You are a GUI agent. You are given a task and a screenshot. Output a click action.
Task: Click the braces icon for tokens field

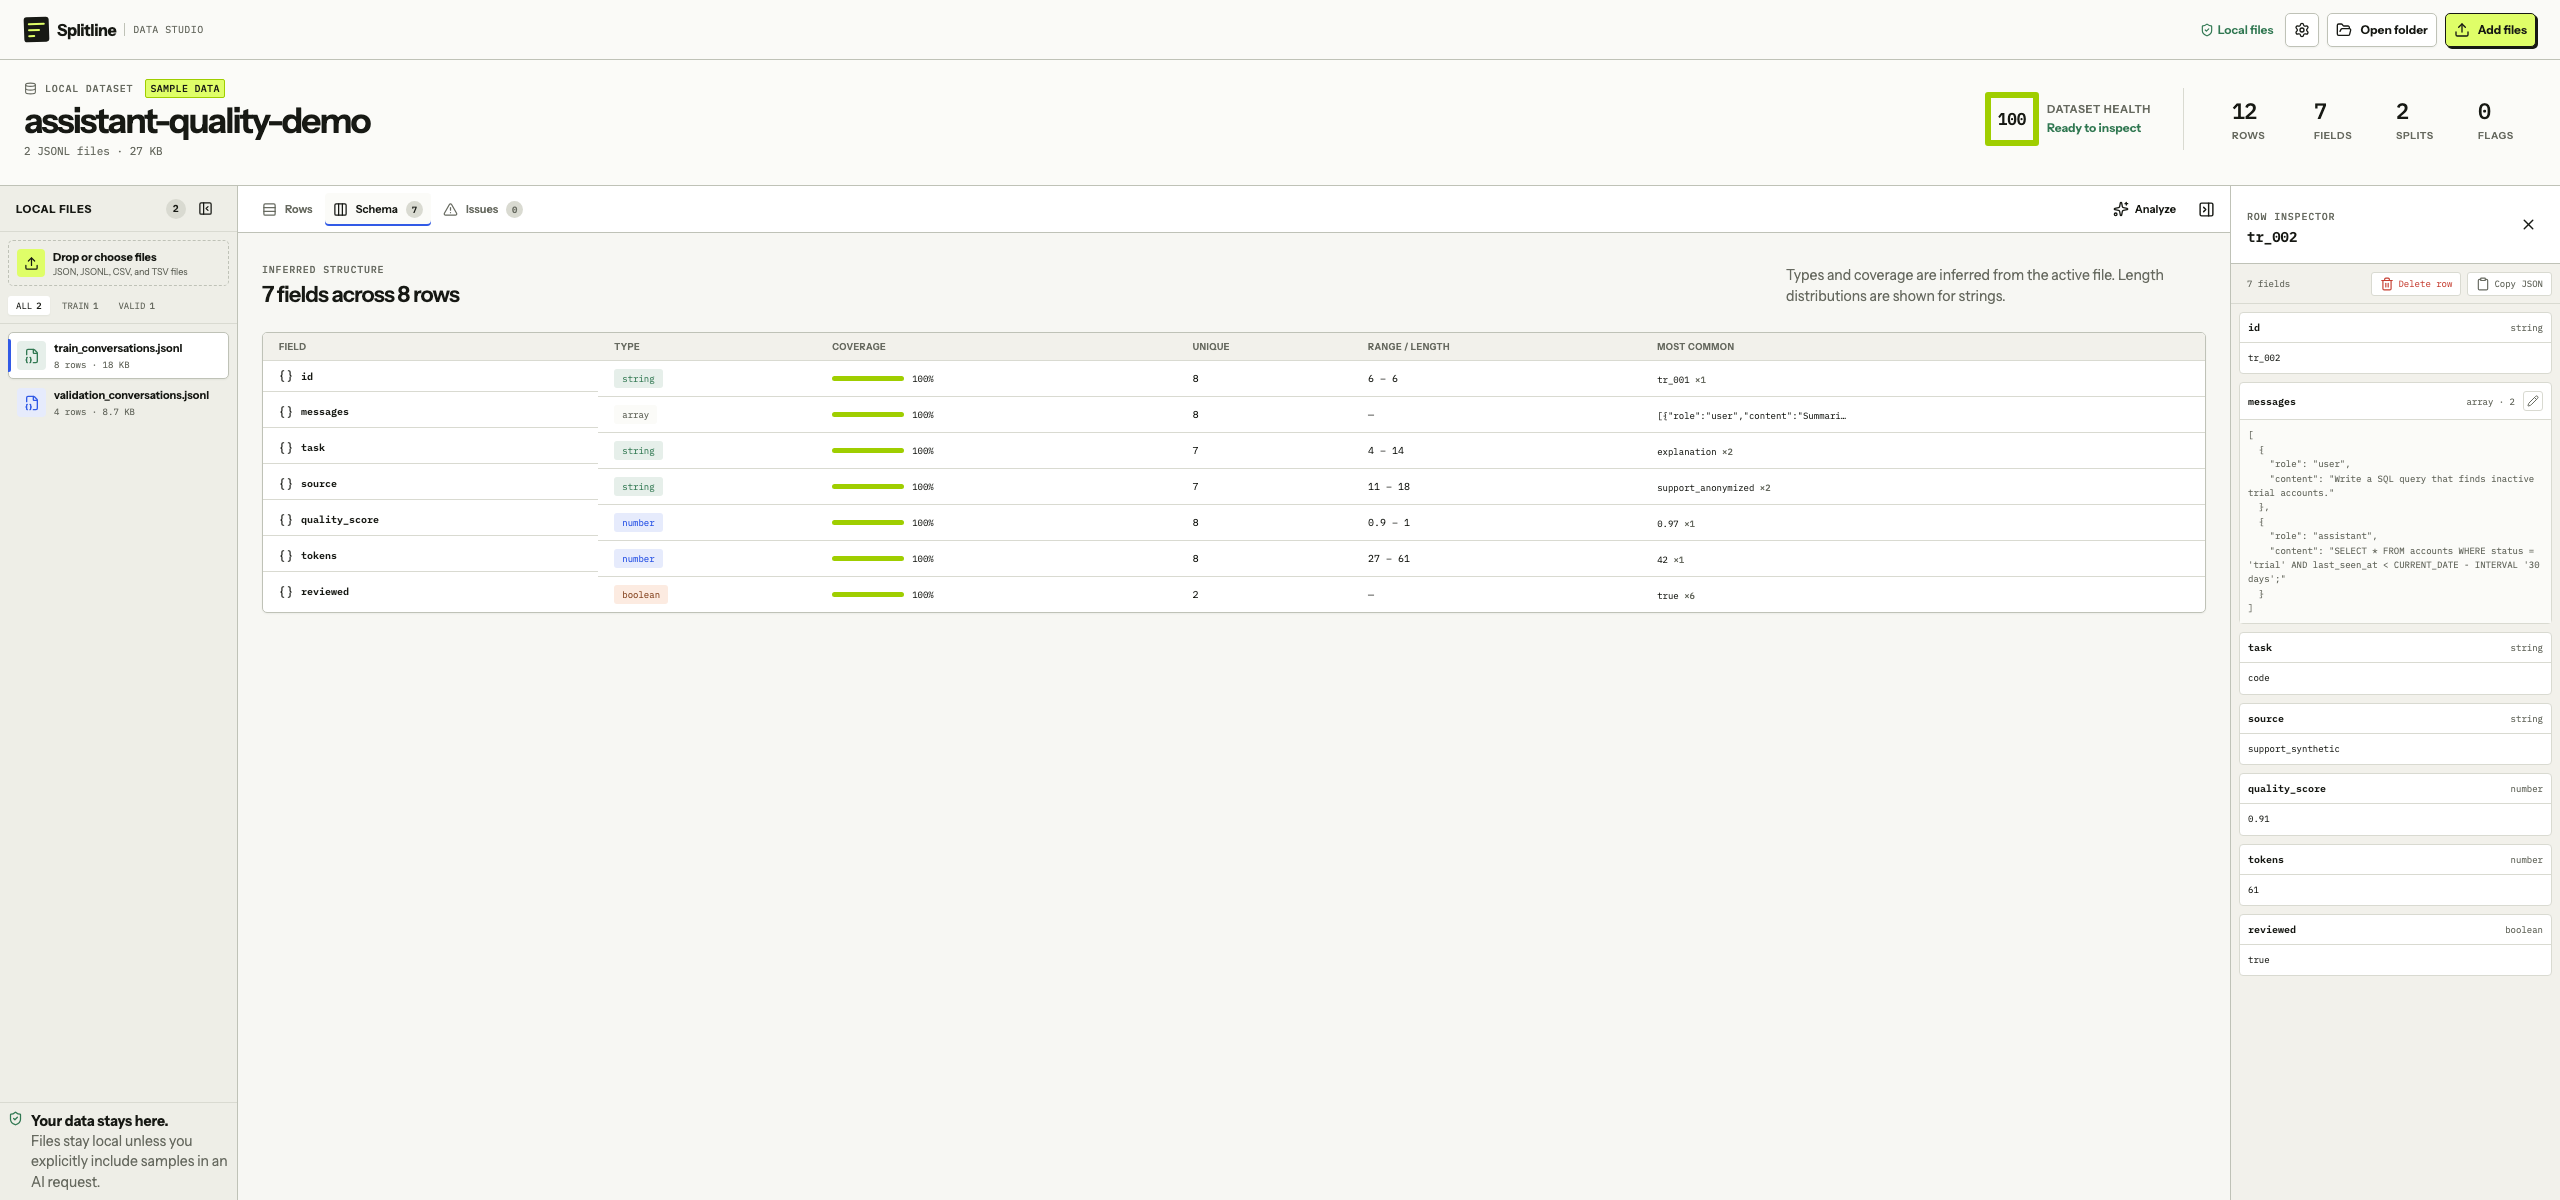(286, 556)
